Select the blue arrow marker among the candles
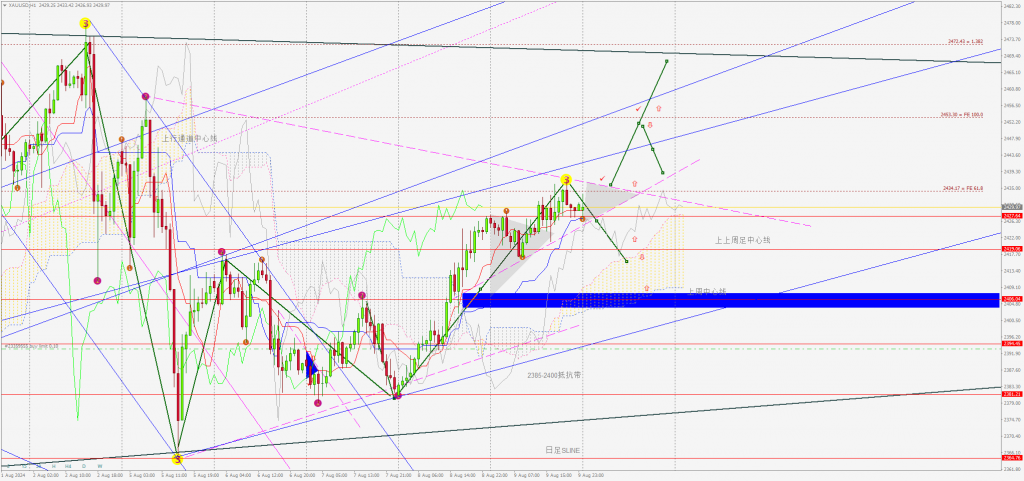This screenshot has width=1024, height=481. 311,368
